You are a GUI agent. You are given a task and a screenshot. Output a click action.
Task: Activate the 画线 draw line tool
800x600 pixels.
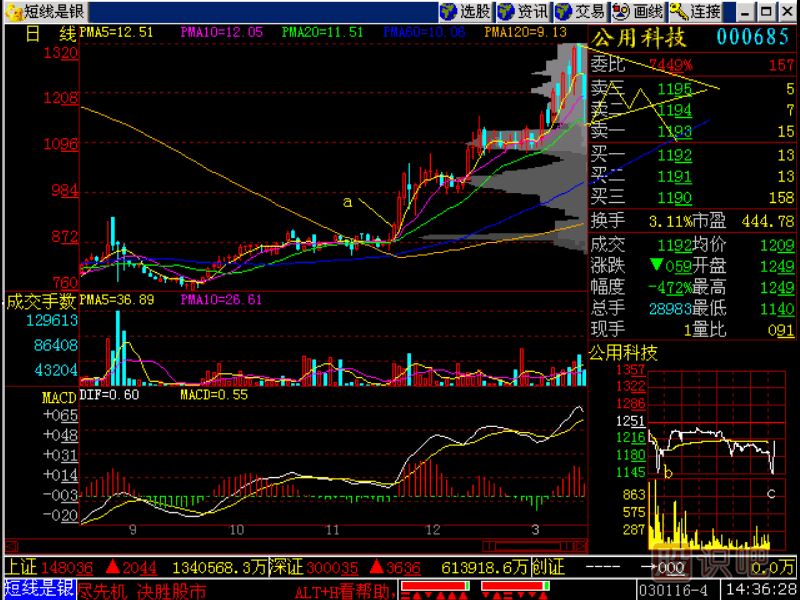click(638, 12)
